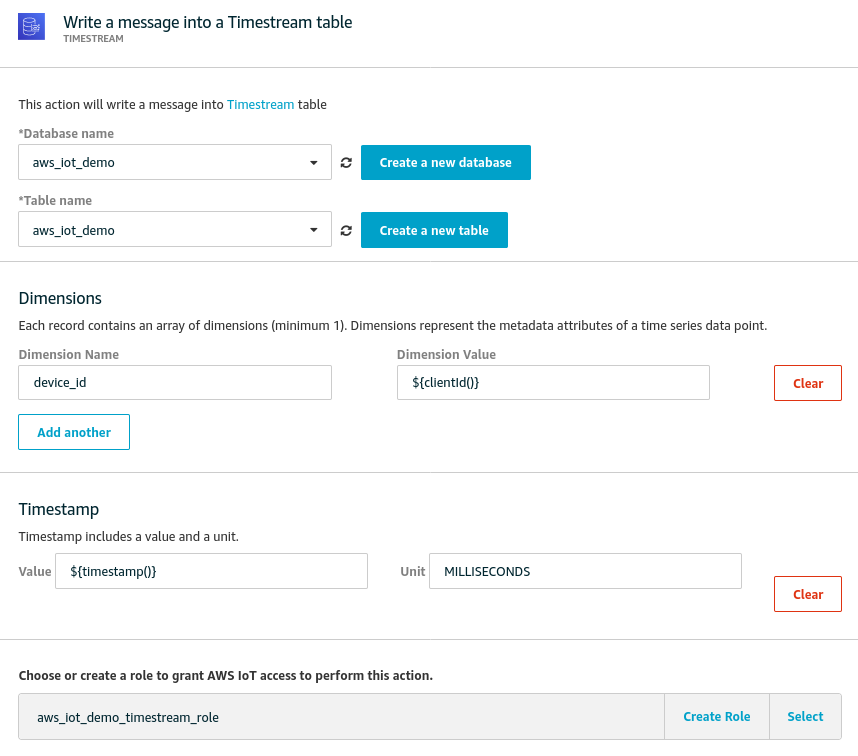The width and height of the screenshot is (858, 756).
Task: Edit the timestamp Value field
Action: (x=211, y=570)
